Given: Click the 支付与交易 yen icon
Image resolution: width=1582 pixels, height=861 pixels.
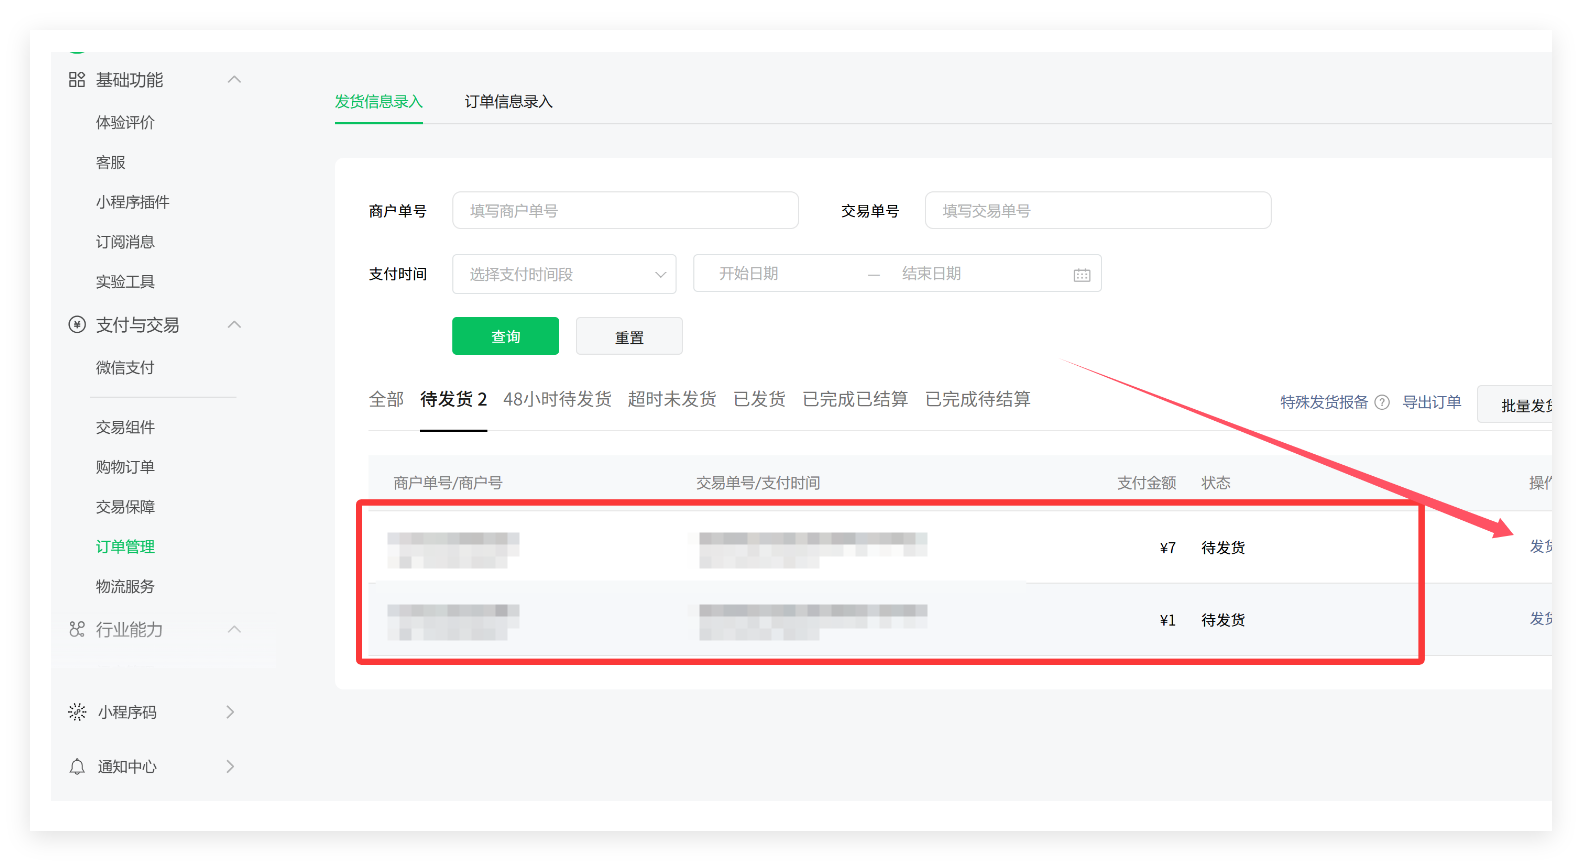Looking at the screenshot, I should [x=77, y=324].
